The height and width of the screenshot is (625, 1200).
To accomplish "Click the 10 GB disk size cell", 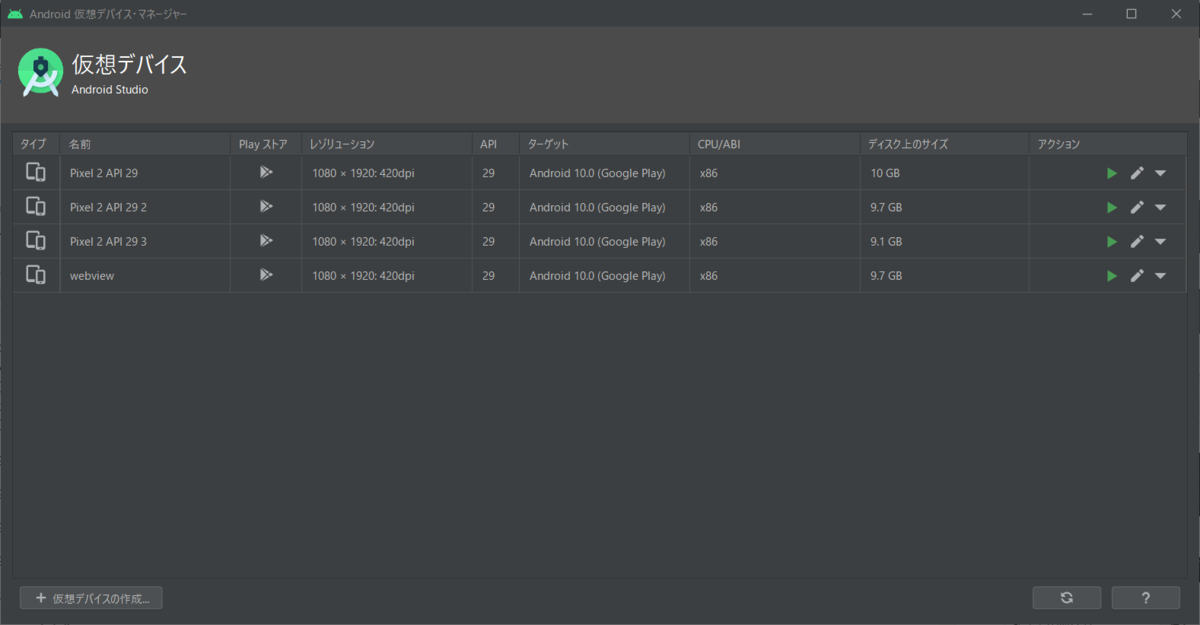I will point(945,173).
